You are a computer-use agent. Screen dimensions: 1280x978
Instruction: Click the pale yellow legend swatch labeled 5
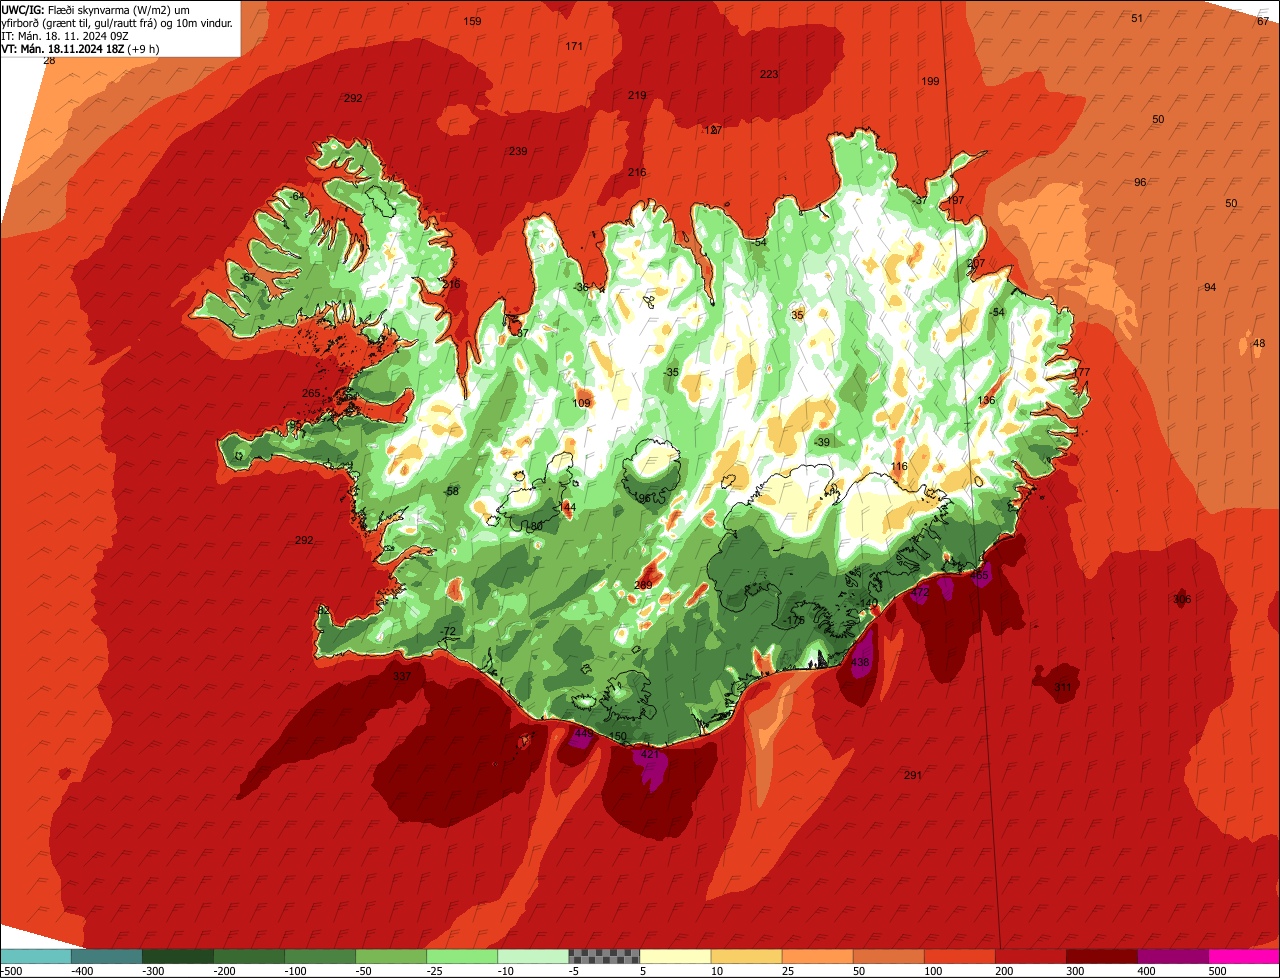(x=675, y=956)
